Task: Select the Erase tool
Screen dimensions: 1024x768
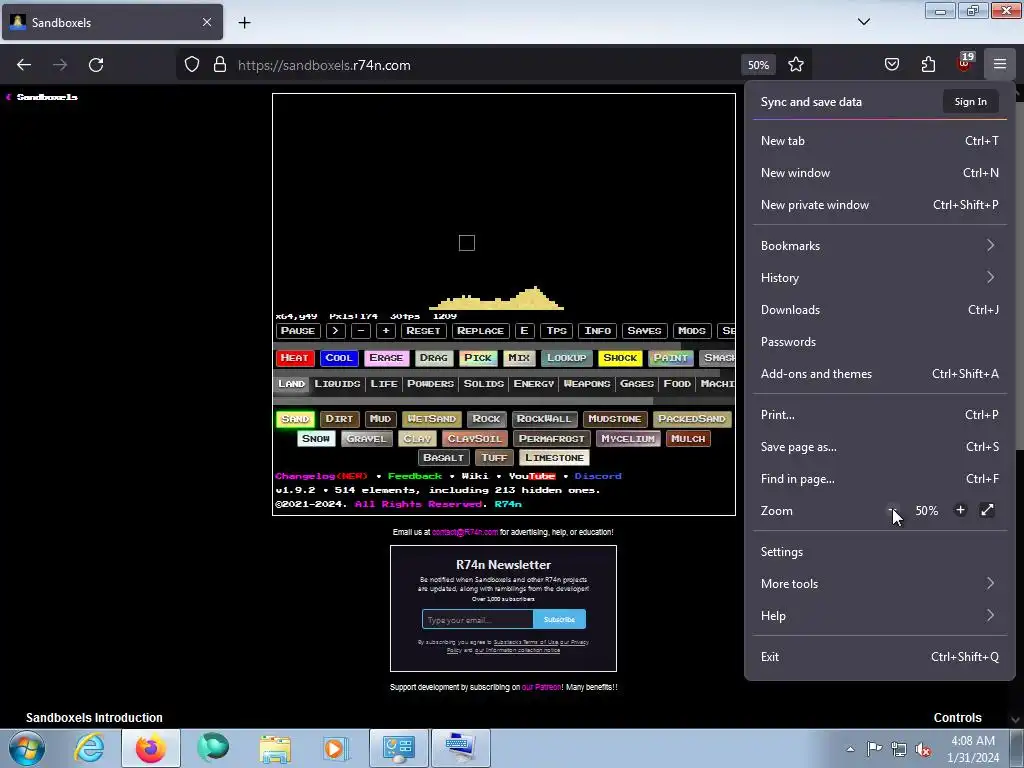Action: click(386, 358)
